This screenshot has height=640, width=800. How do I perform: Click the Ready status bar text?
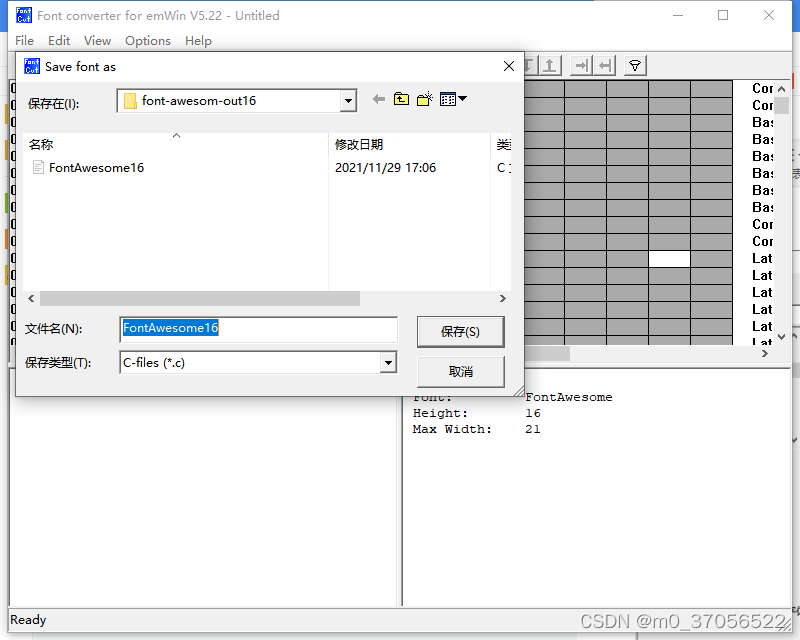[28, 620]
